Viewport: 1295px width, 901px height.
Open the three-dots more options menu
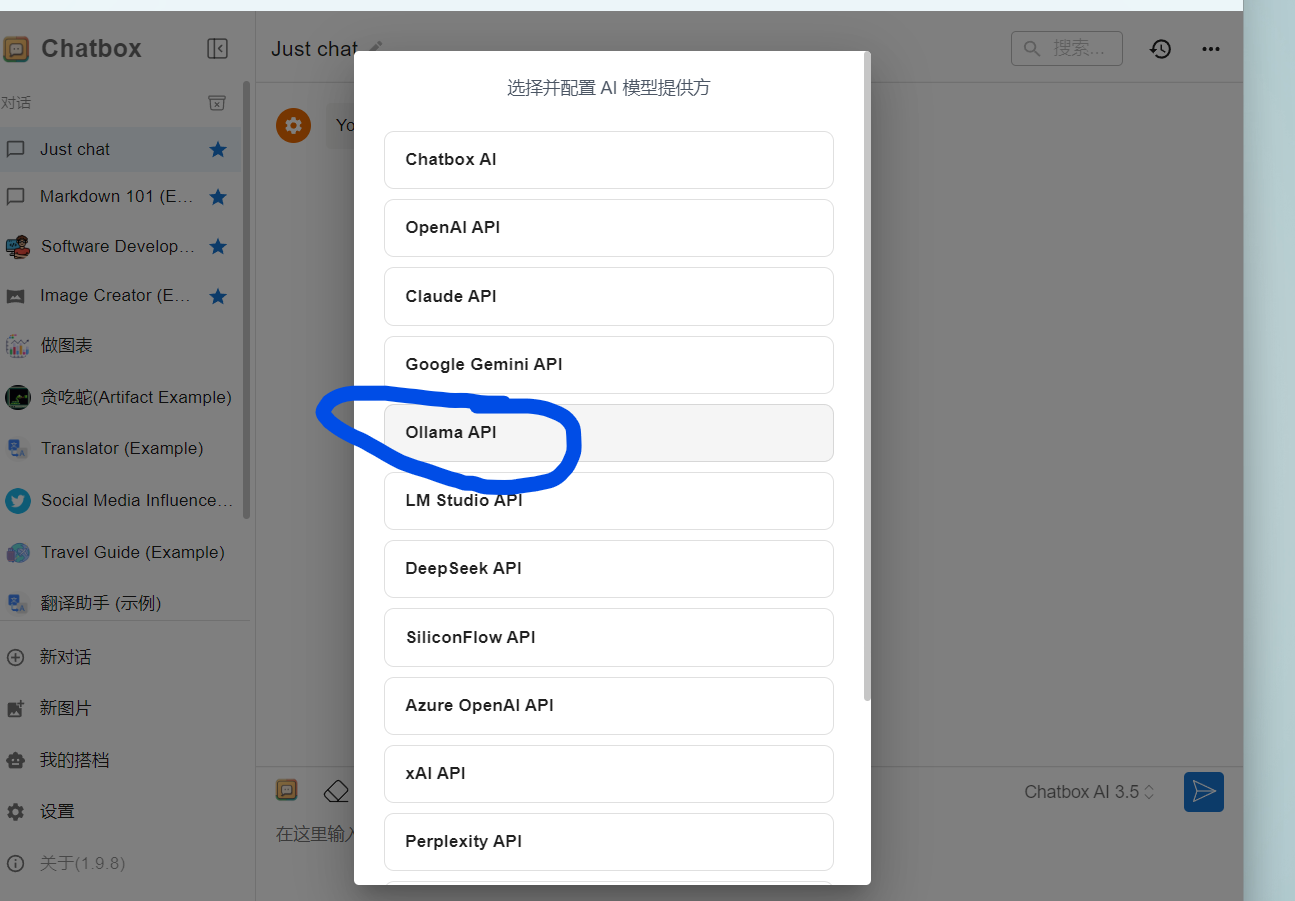1211,48
